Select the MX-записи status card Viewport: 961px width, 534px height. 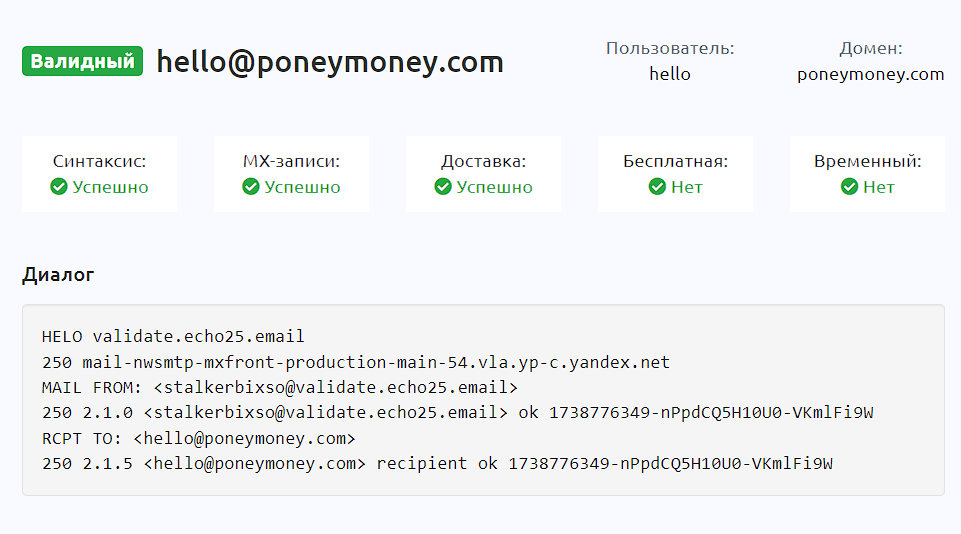pyautogui.click(x=291, y=174)
